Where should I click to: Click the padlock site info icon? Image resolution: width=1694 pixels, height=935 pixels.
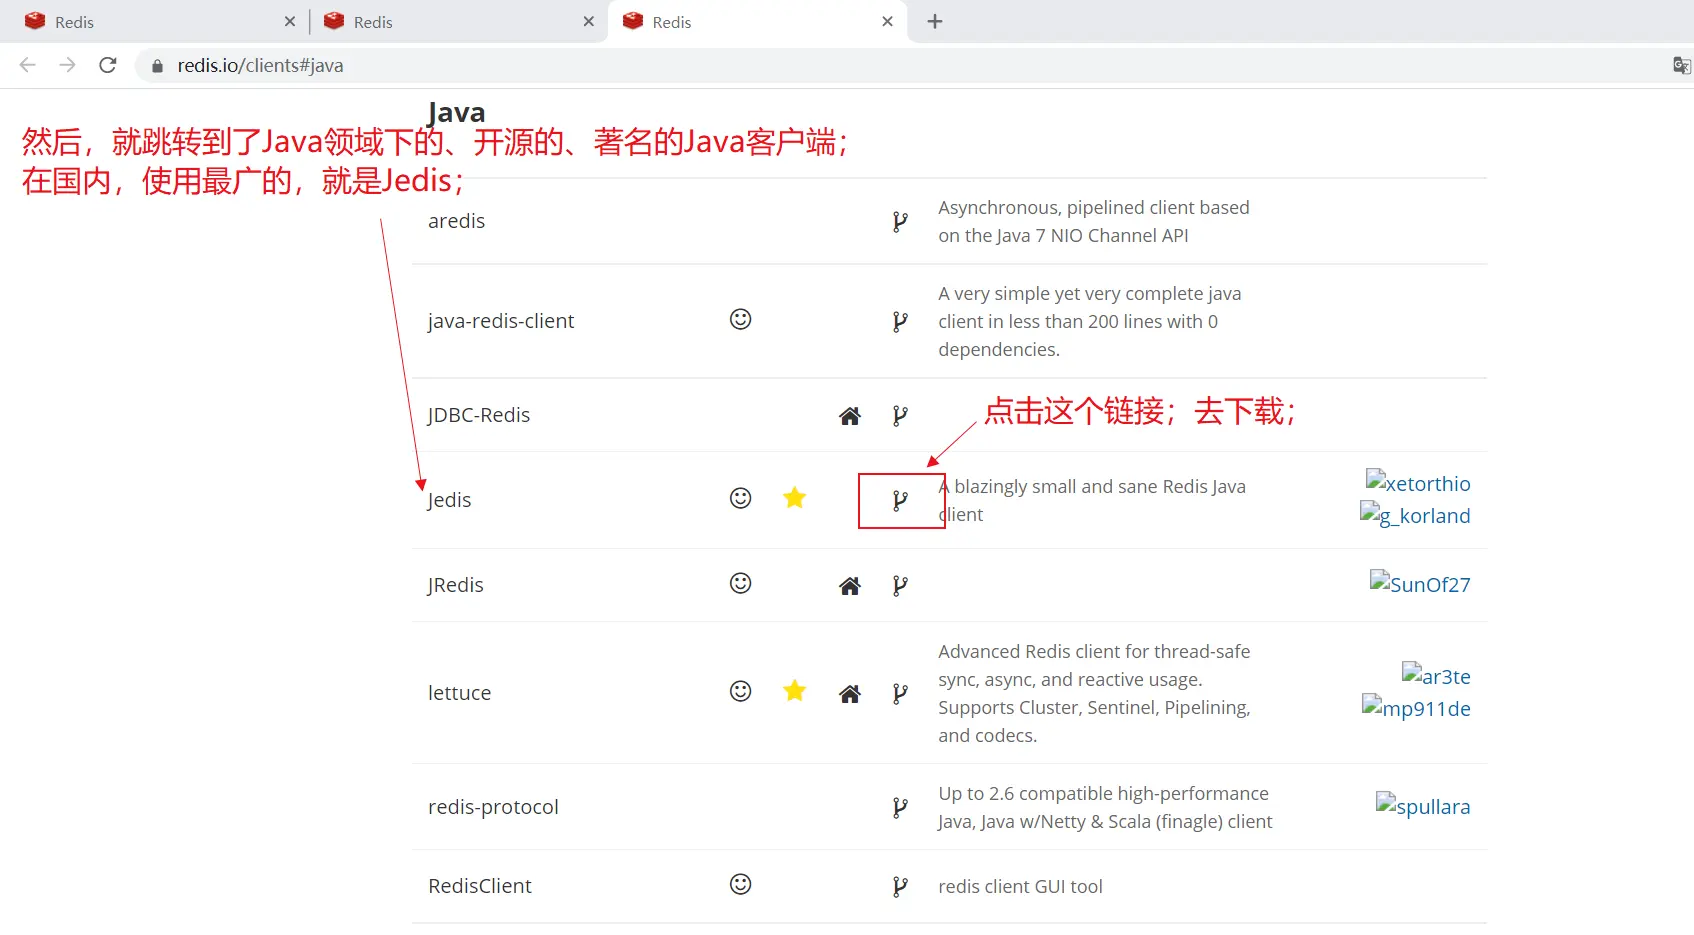(157, 66)
